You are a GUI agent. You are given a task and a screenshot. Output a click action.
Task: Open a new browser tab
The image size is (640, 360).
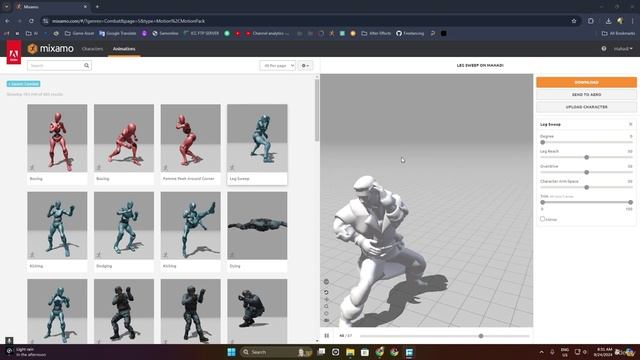tap(97, 7)
